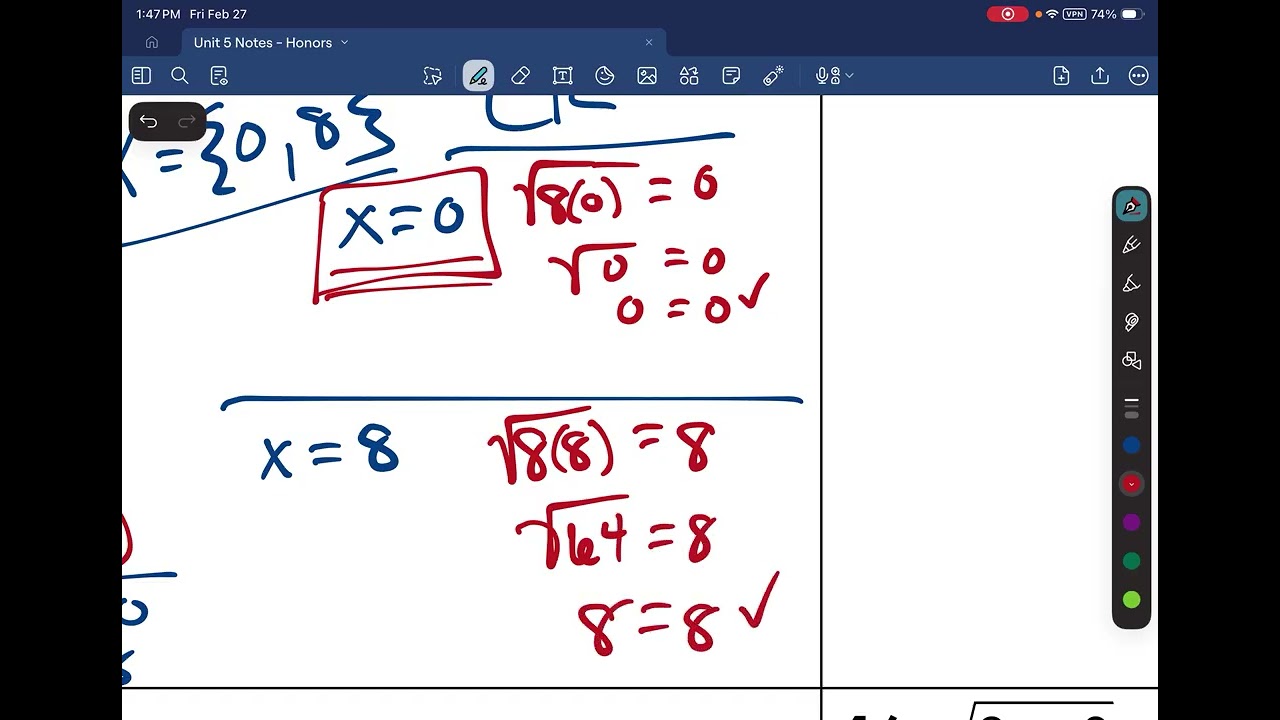1280x720 pixels.
Task: Expand the microphone options chevron
Action: coord(849,76)
